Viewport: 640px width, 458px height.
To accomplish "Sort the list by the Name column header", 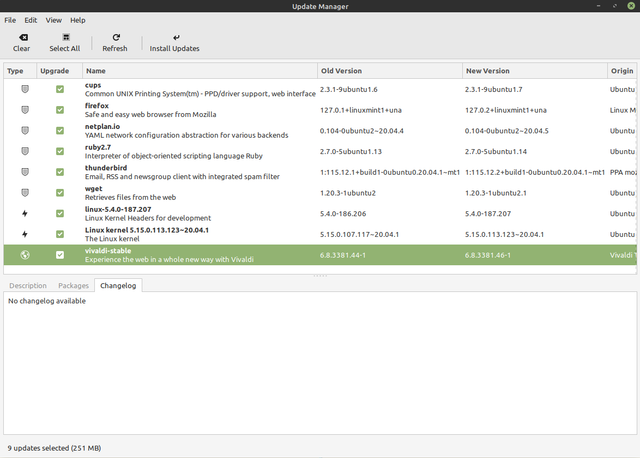I will click(200, 71).
